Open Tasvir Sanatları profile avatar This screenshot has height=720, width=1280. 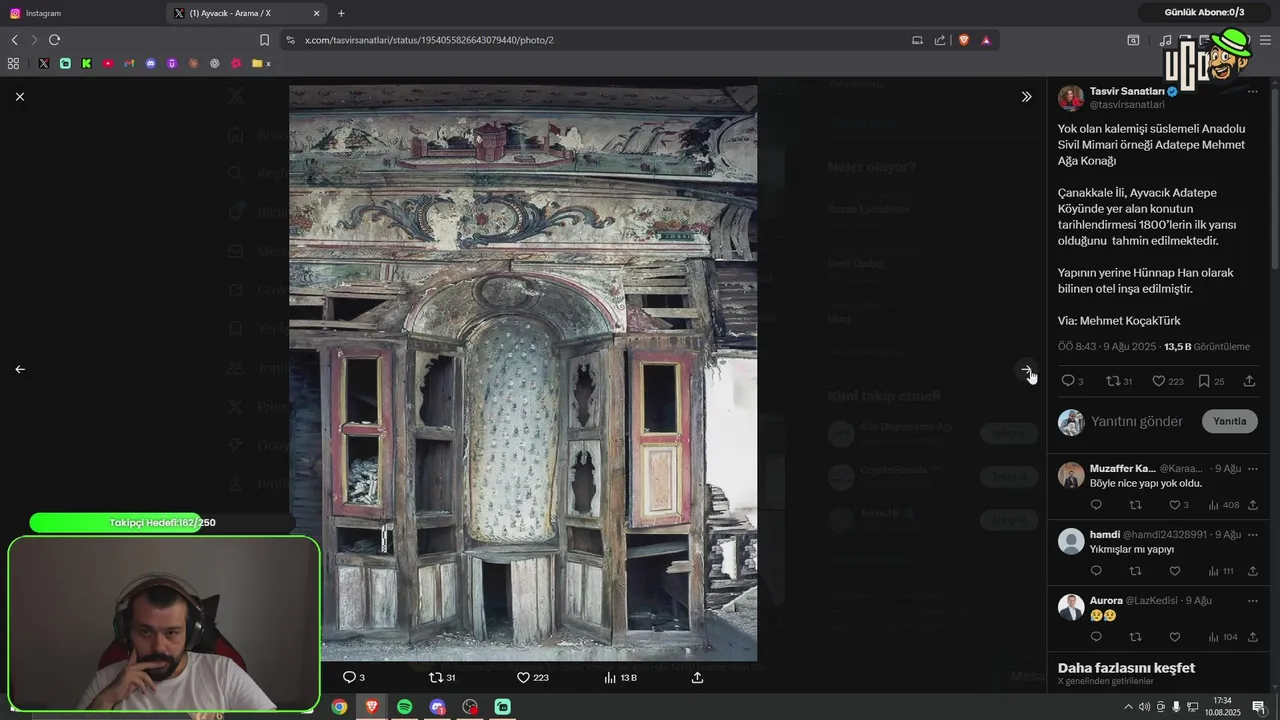1071,98
